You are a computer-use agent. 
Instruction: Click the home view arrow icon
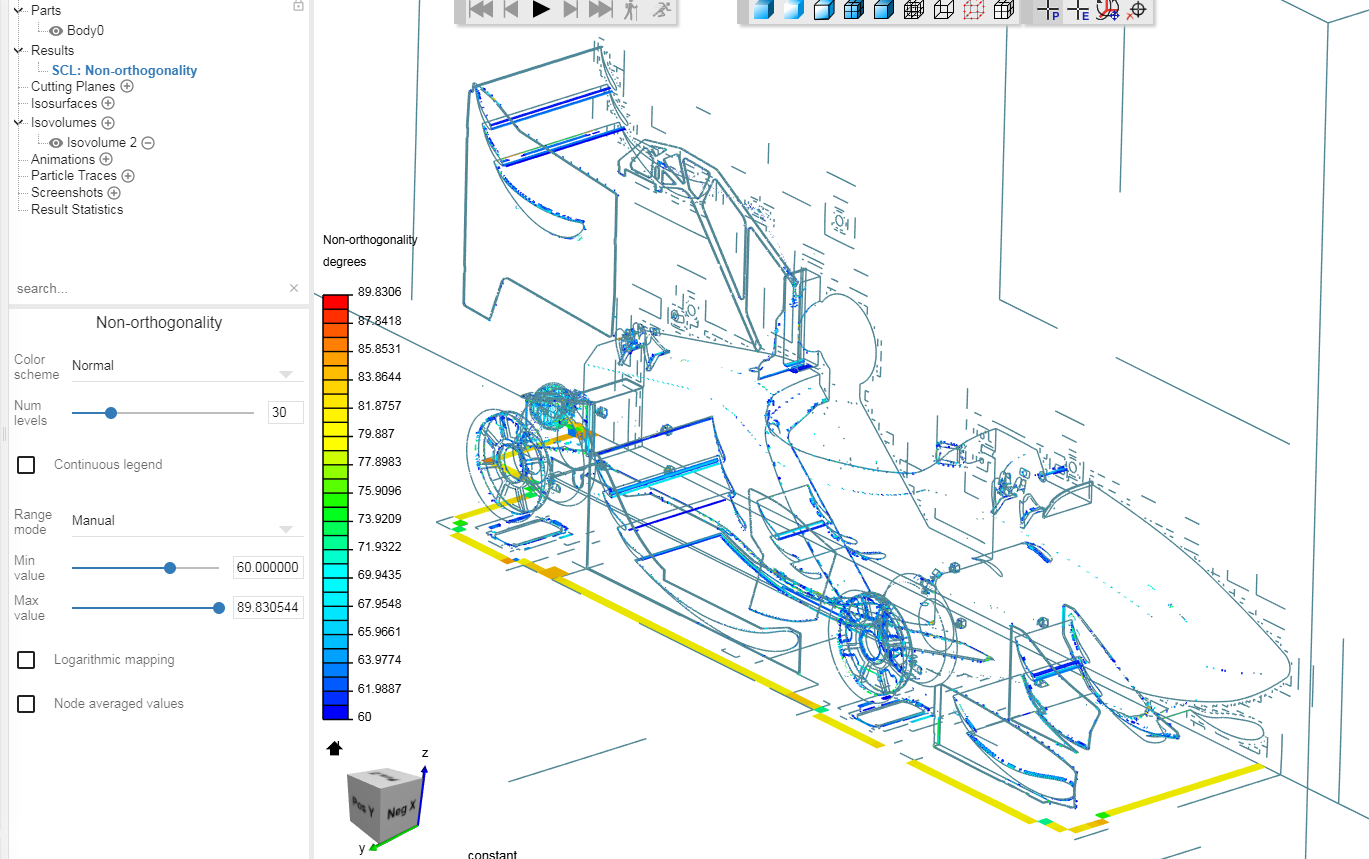pos(335,747)
